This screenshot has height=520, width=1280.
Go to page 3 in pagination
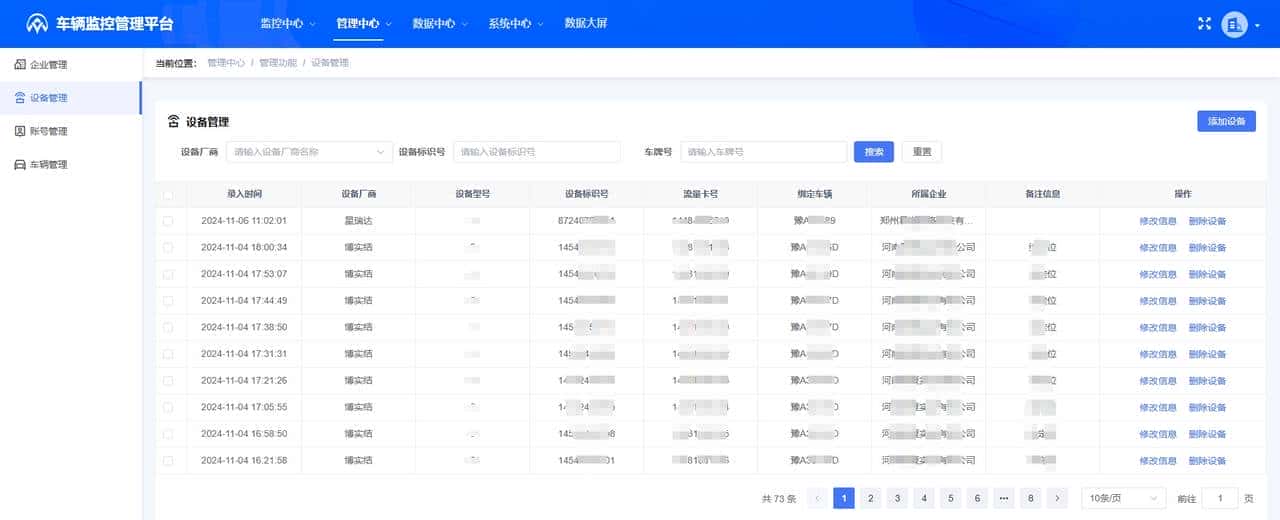click(897, 498)
